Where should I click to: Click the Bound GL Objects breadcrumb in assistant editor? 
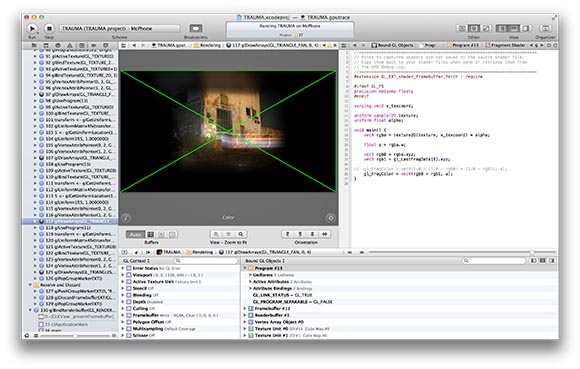click(x=392, y=45)
